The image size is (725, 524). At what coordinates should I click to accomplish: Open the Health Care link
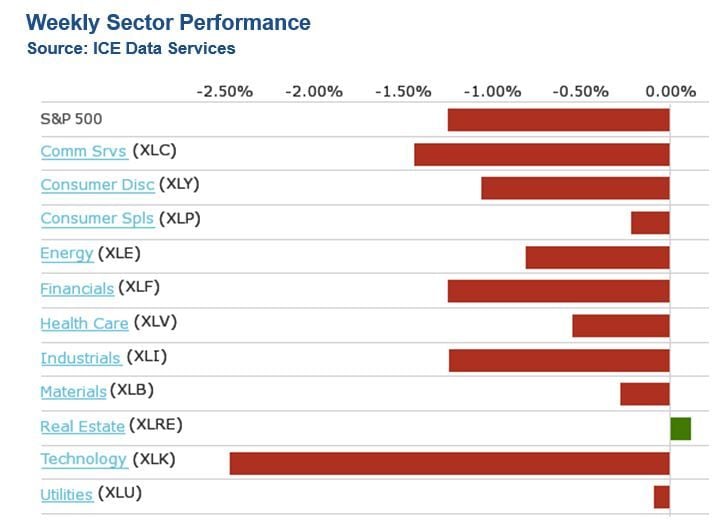pyautogui.click(x=84, y=323)
